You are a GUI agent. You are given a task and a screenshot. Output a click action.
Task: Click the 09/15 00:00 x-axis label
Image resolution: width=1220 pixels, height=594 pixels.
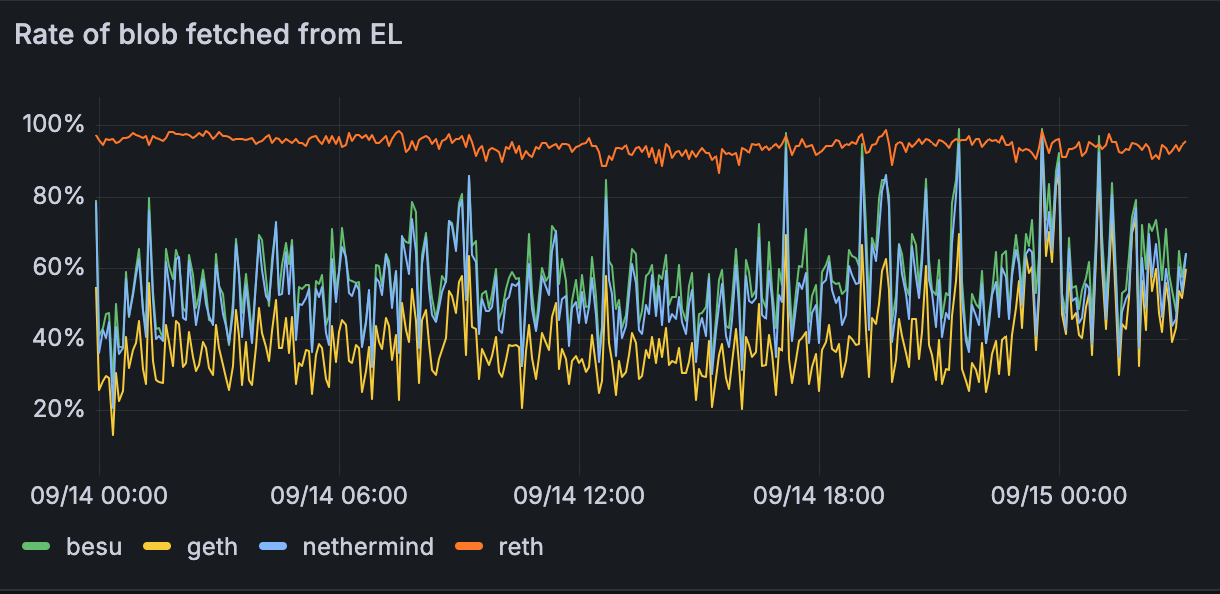1060,494
